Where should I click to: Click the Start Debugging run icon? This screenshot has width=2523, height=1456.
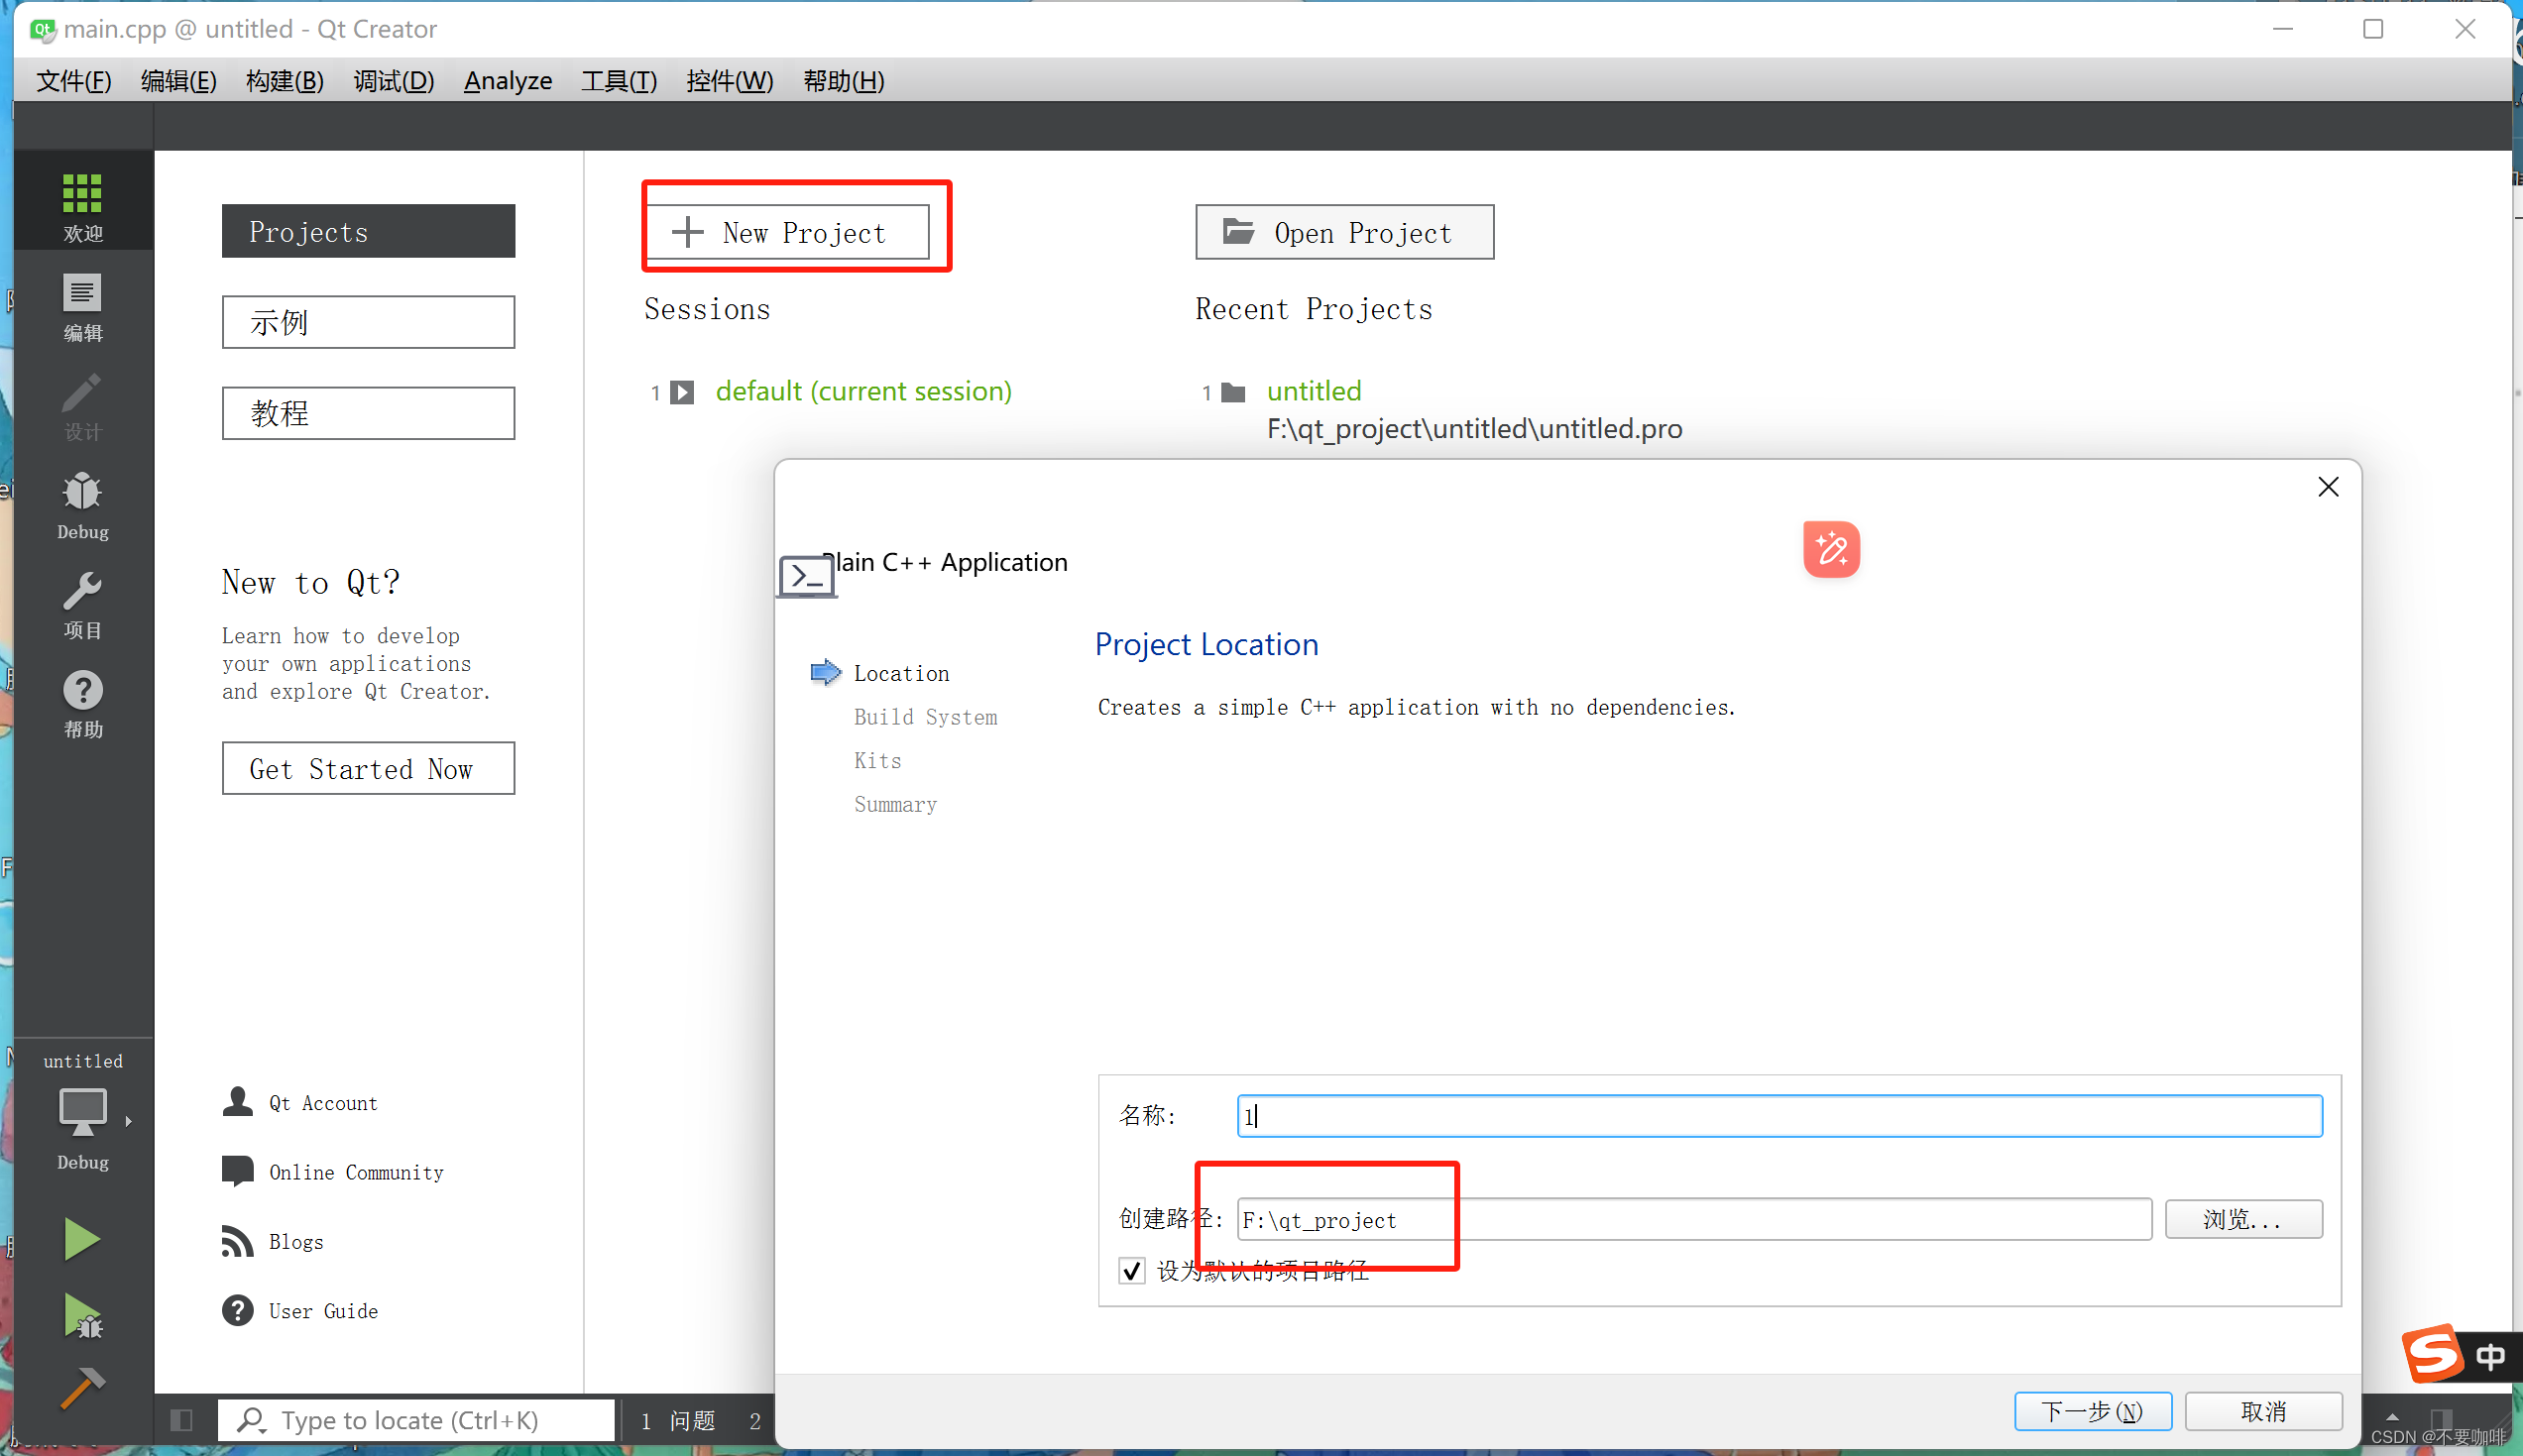pyautogui.click(x=82, y=1316)
